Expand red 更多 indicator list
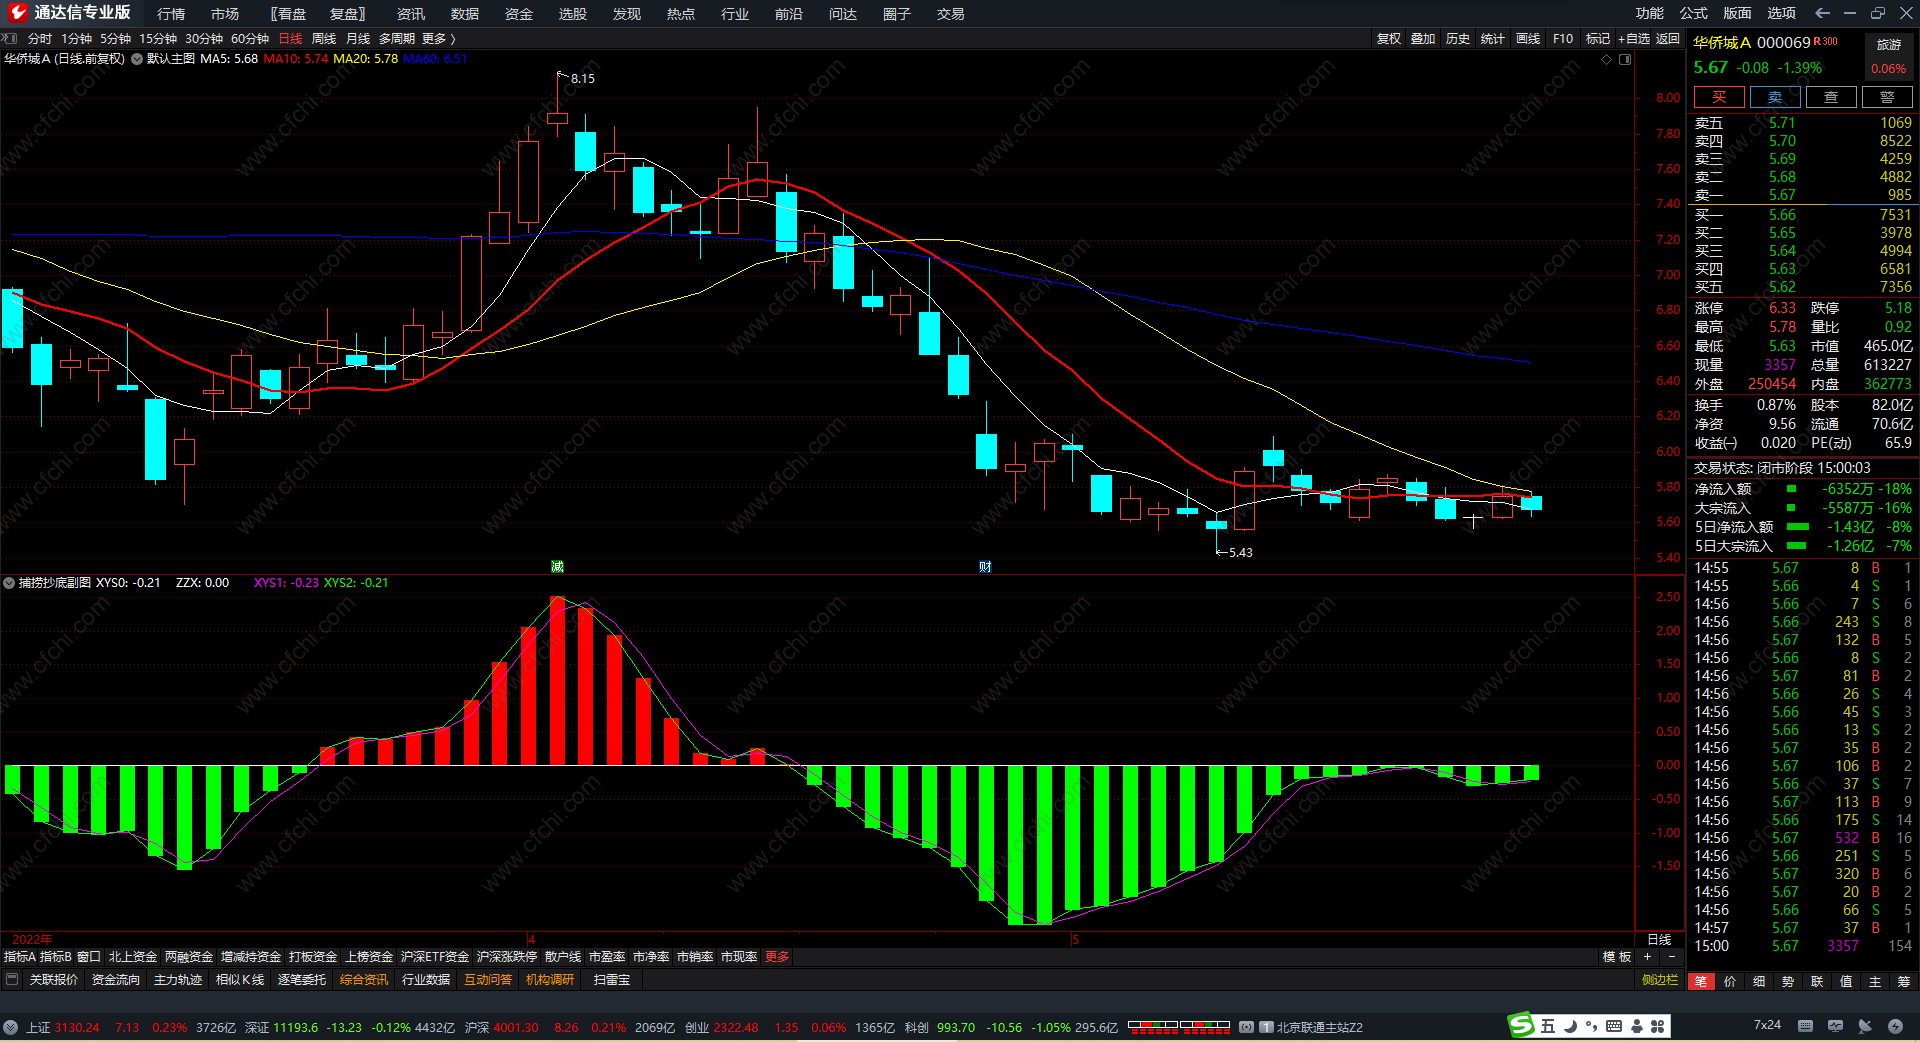 point(777,957)
